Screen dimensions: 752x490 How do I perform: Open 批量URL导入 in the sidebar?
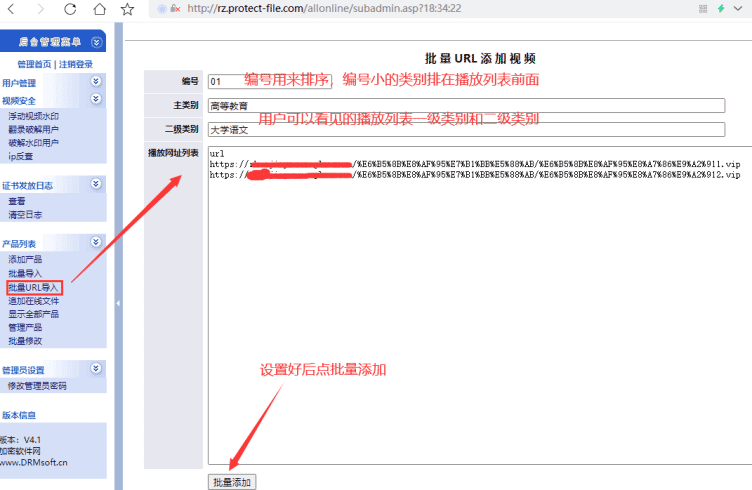tap(33, 287)
